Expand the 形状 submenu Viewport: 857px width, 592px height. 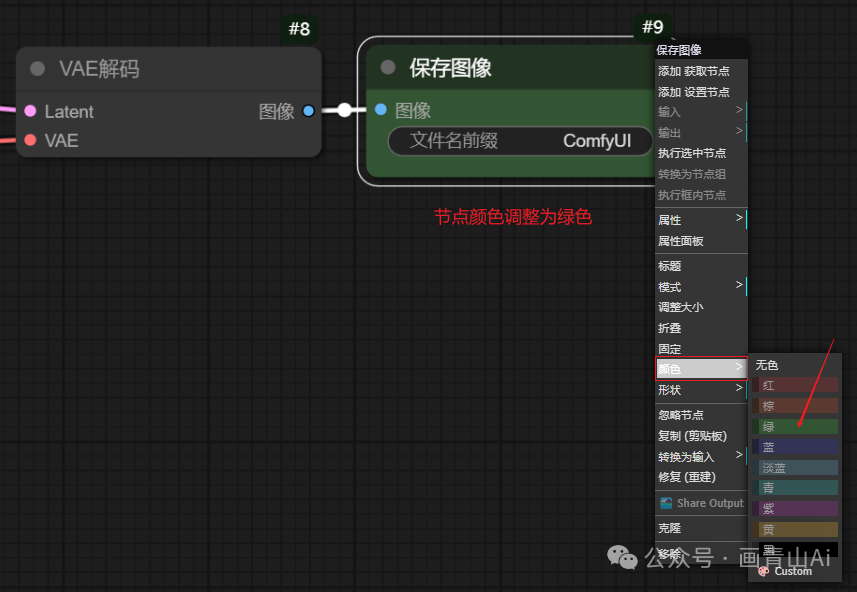(x=701, y=390)
